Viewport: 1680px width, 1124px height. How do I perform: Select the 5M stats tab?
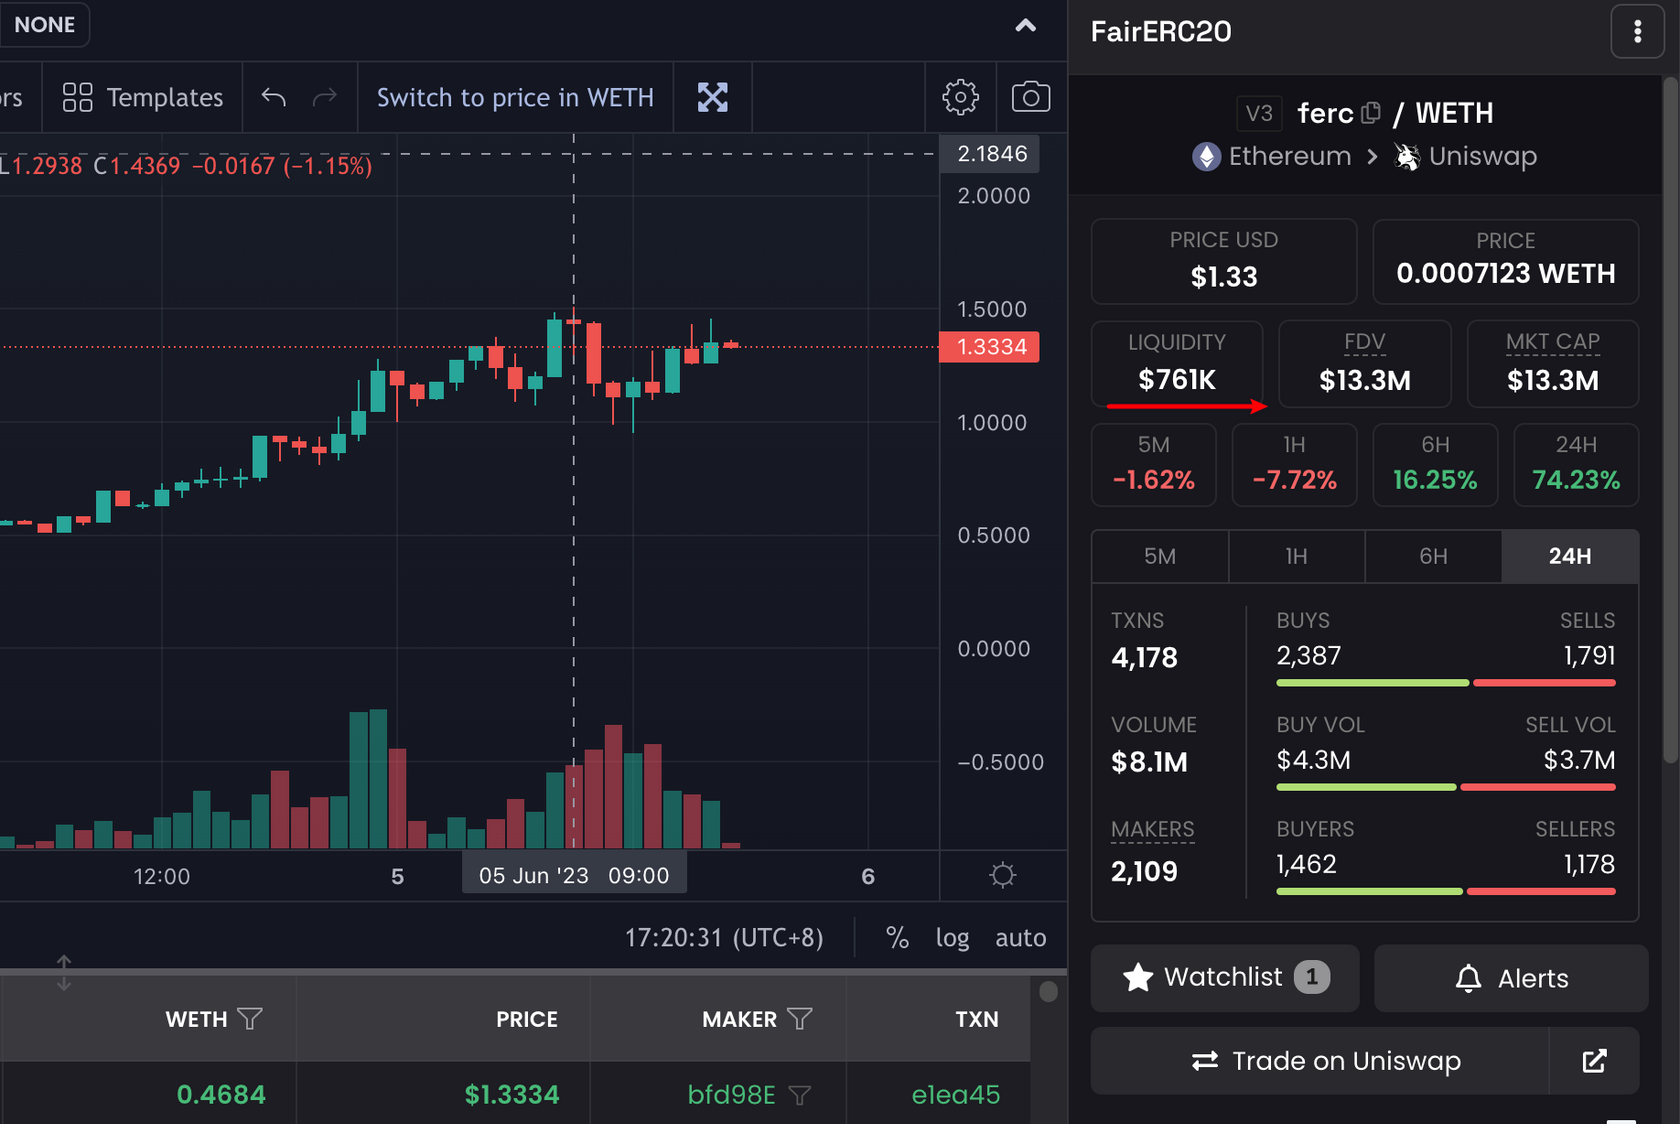tap(1159, 556)
